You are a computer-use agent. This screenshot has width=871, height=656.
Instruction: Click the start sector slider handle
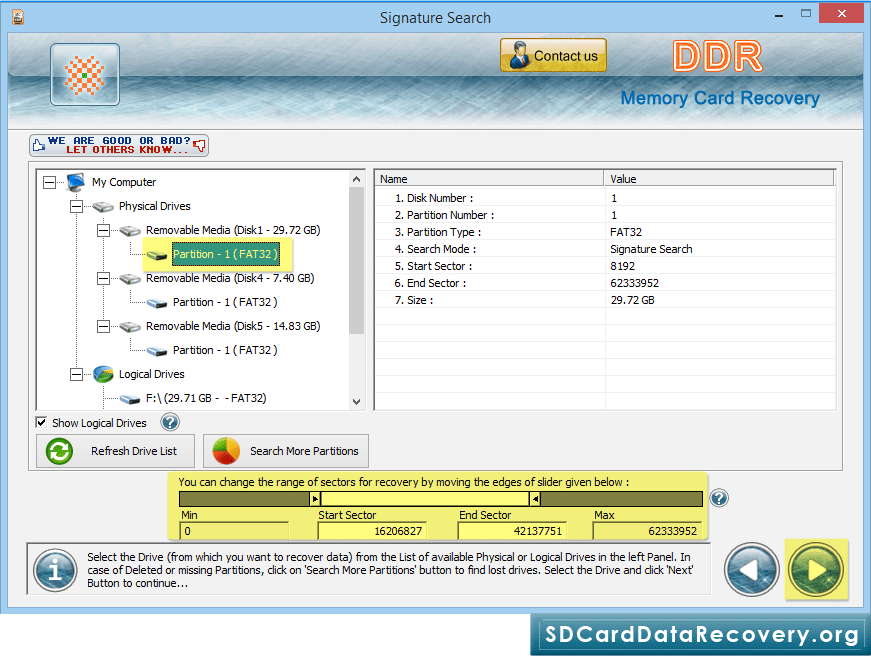pos(315,499)
